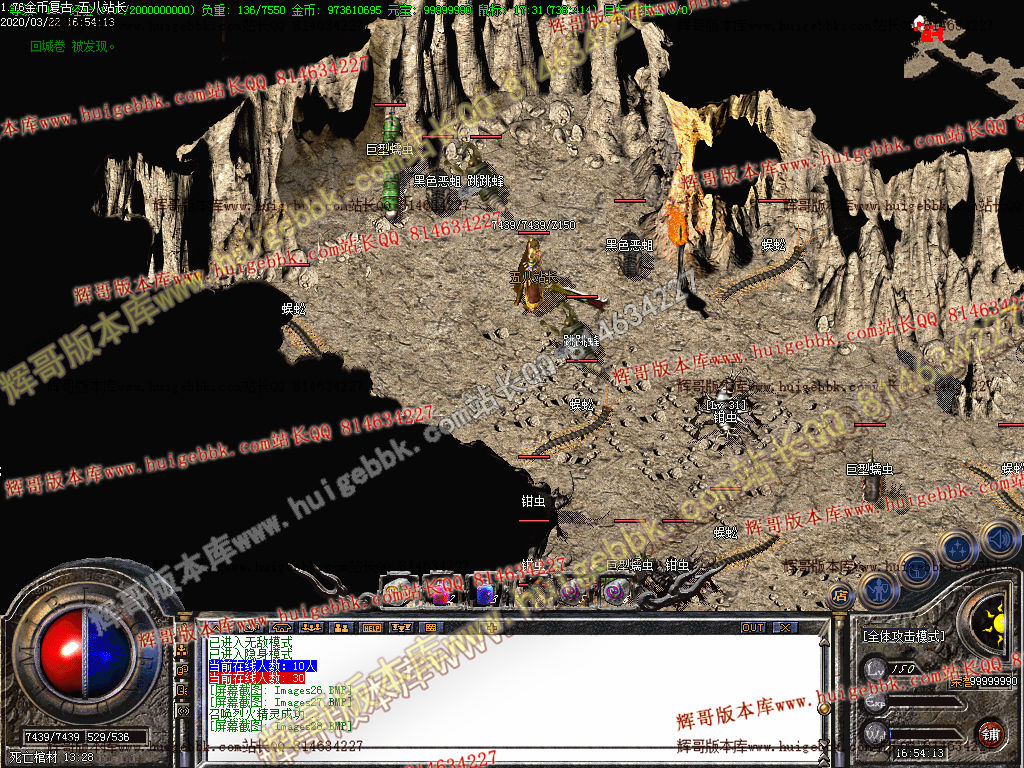Open the guild hierarchy icon right of HELP

click(x=400, y=628)
